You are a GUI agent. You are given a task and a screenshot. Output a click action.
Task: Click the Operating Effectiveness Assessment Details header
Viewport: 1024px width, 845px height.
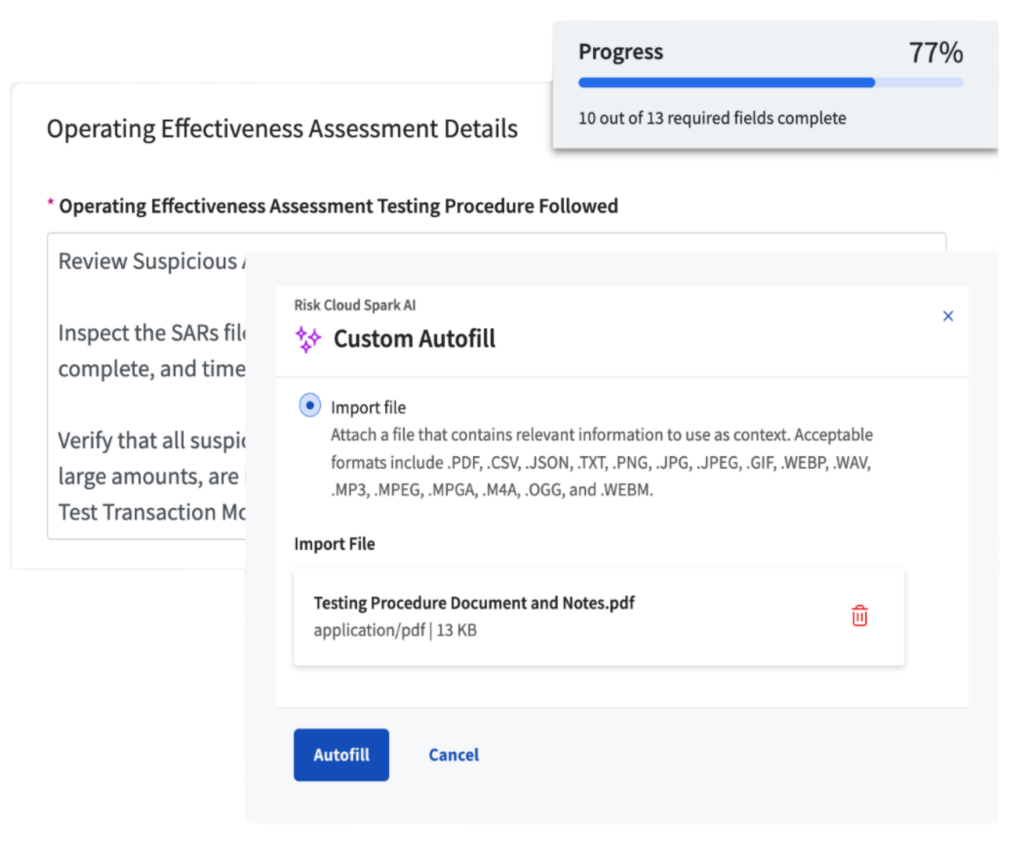tap(282, 128)
